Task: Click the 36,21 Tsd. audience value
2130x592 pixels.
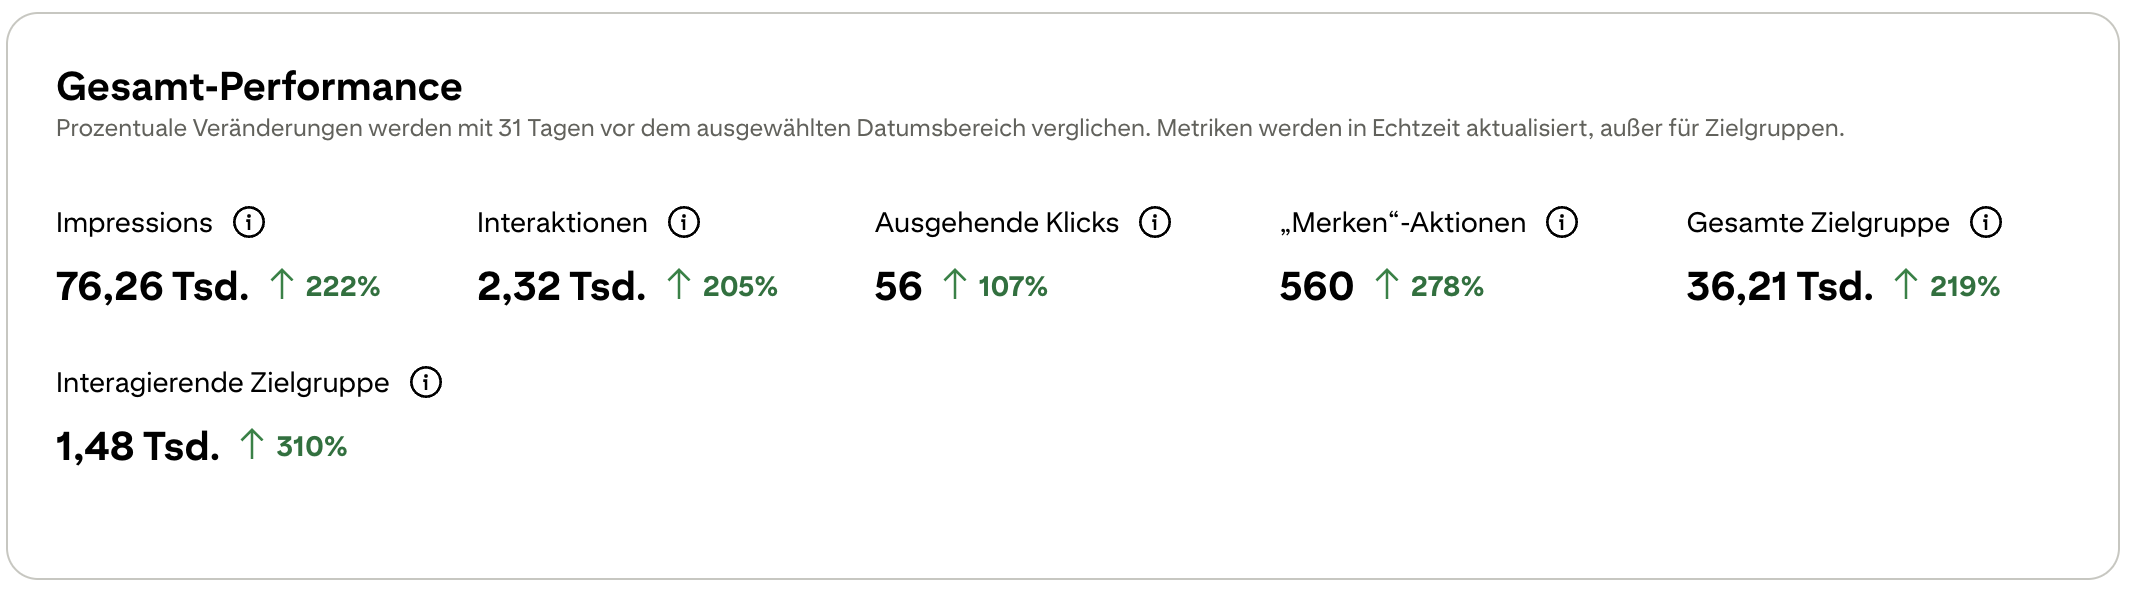Action: [1779, 287]
